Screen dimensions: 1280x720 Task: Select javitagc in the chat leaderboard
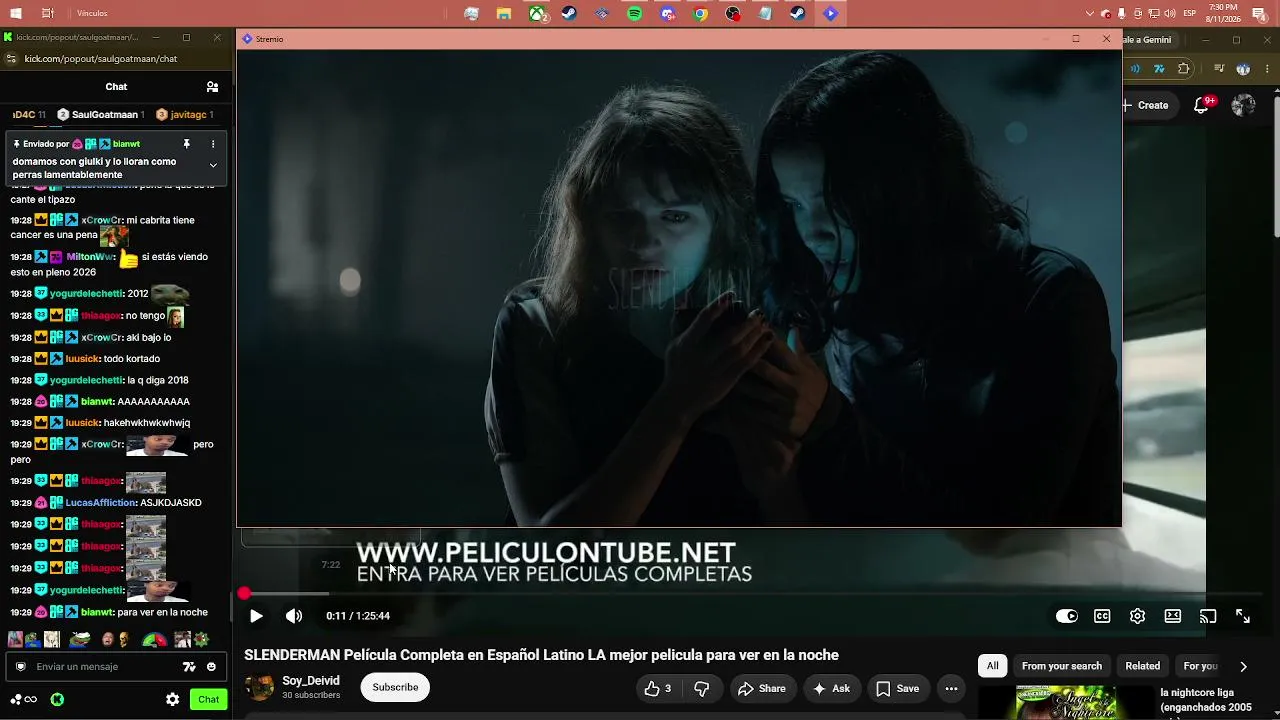coord(185,115)
